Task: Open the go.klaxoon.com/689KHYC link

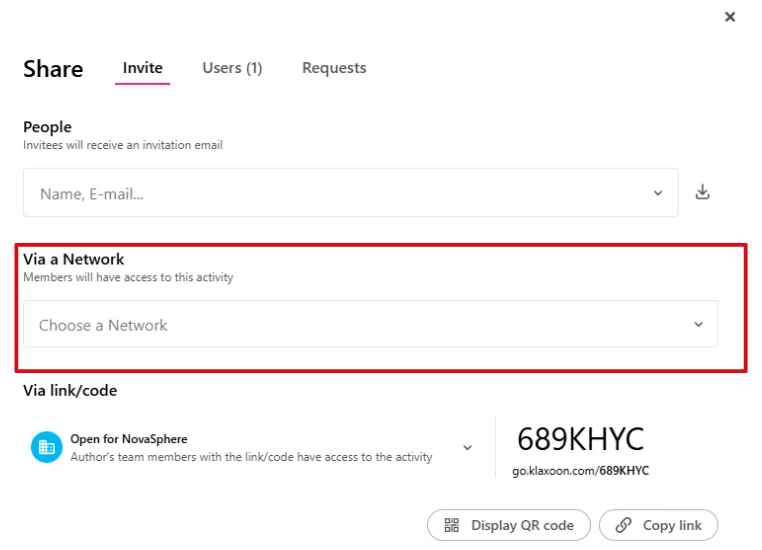Action: point(580,470)
